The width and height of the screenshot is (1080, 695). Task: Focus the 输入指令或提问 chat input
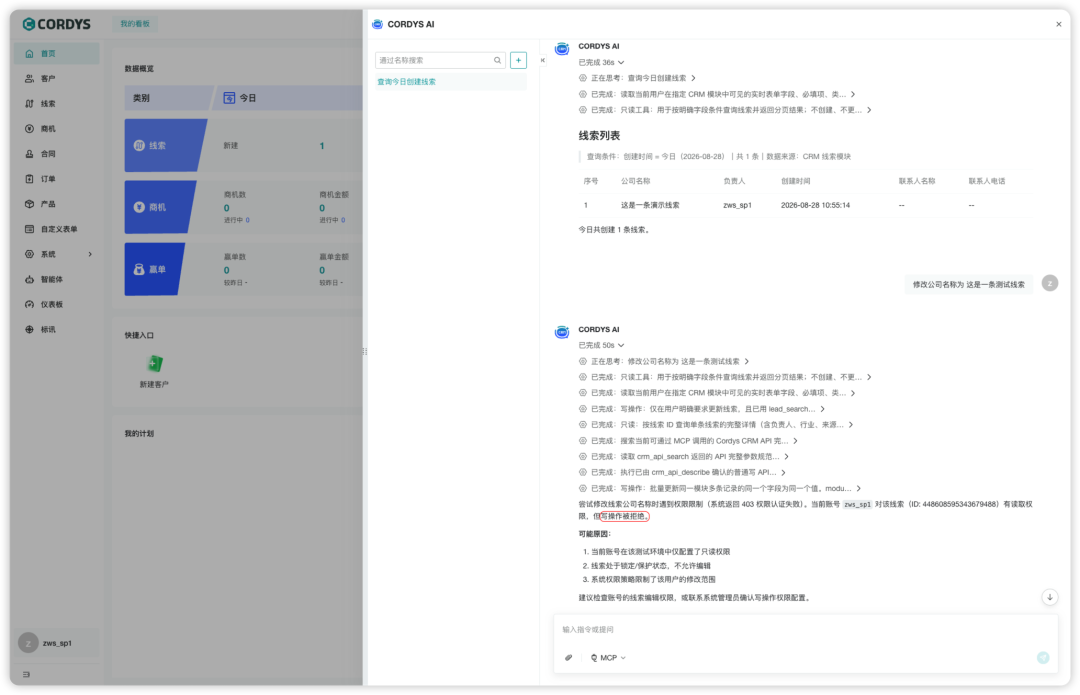point(804,630)
